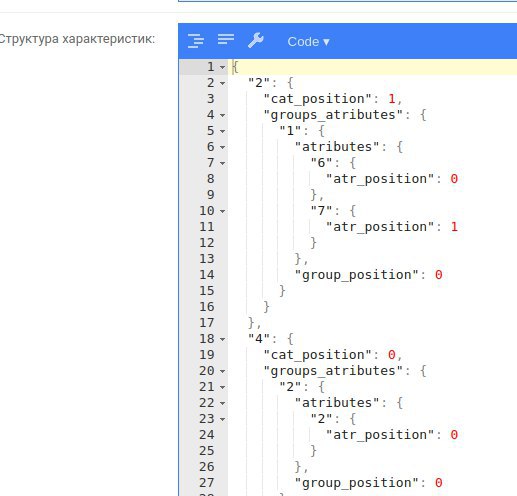Image resolution: width=517 pixels, height=496 pixels.
Task: Open the Code mode dropdown
Action: [308, 42]
